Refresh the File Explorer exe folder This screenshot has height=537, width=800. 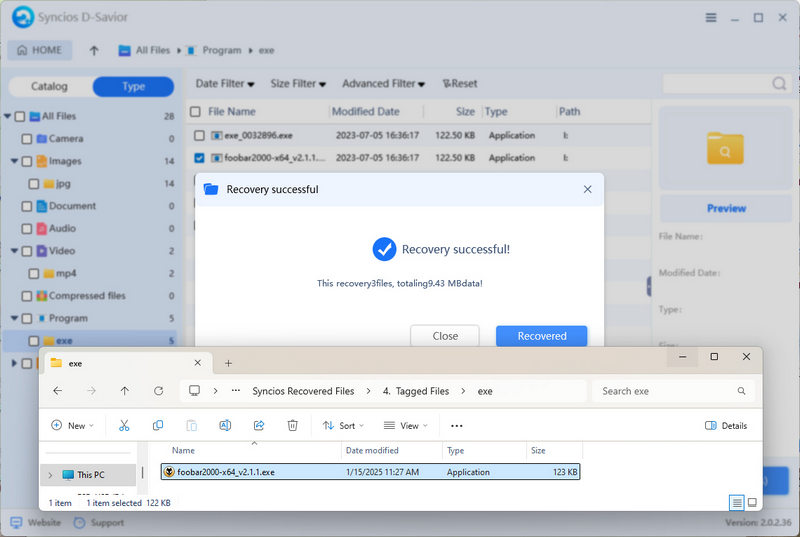pos(159,391)
